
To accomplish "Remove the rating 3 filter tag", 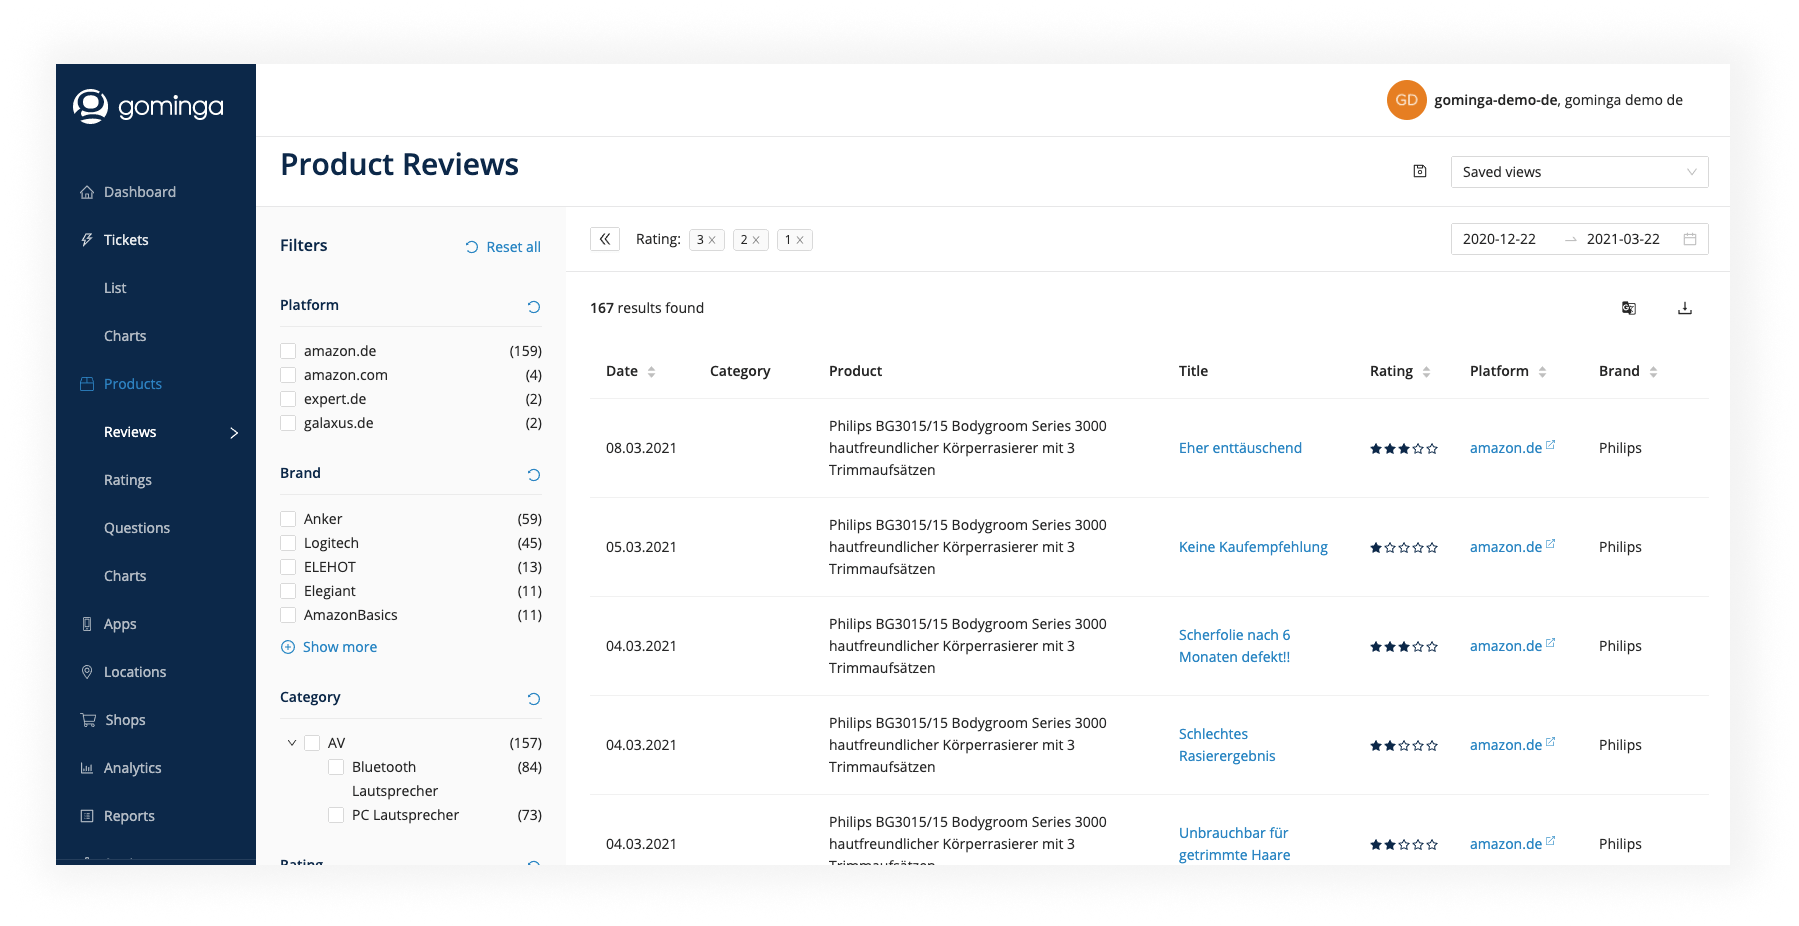I will pos(712,240).
